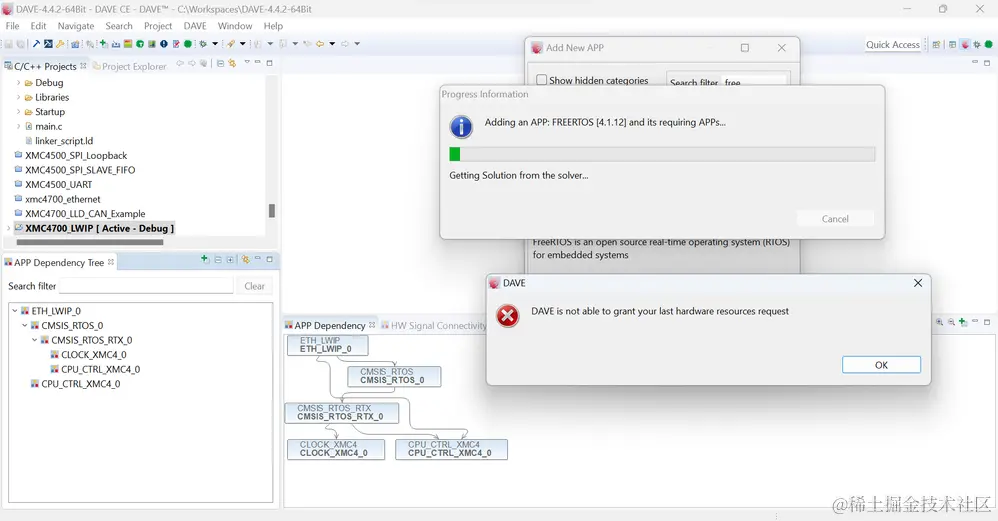998x521 pixels.
Task: Select the linker_script.ld file
Action: (x=64, y=141)
